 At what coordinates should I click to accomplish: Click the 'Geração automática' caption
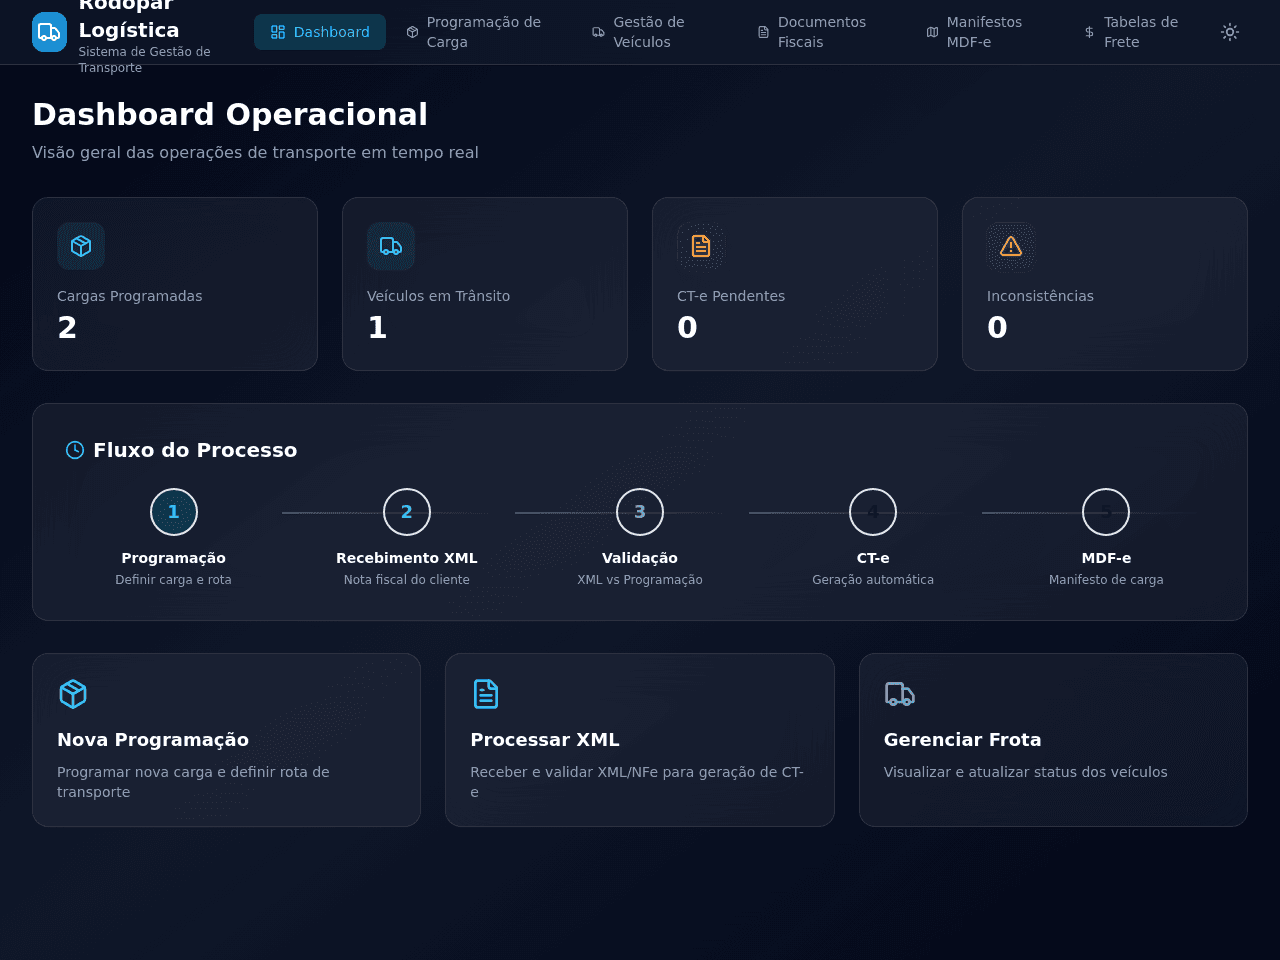point(873,580)
